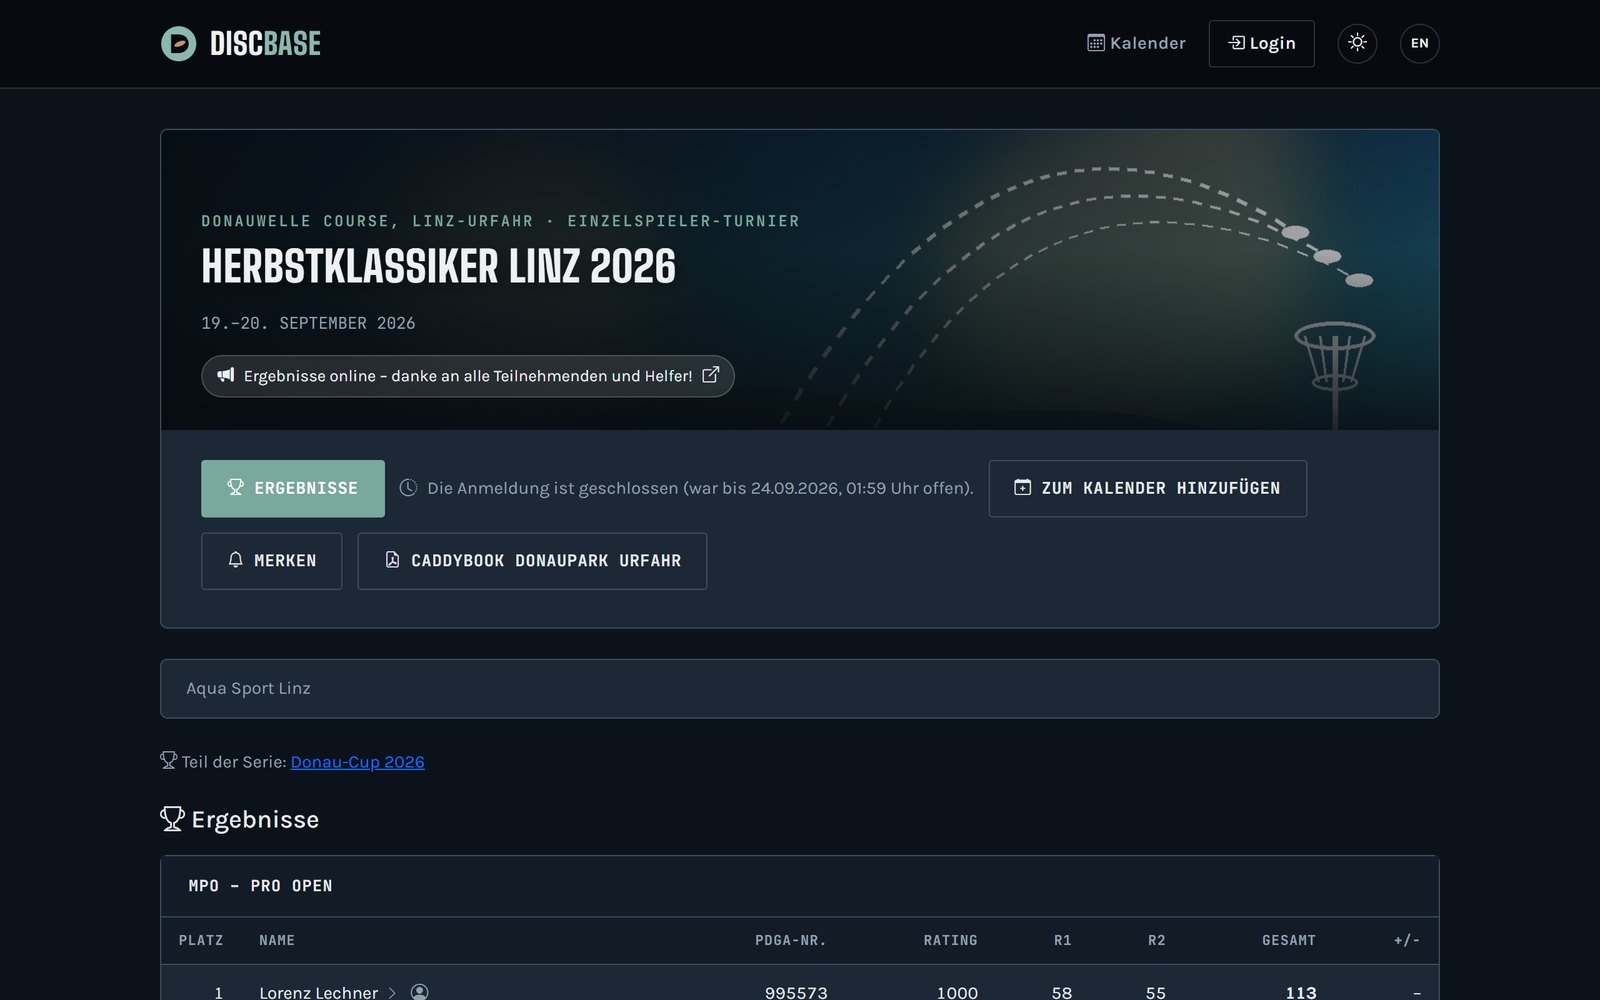Screen dimensions: 1600x1000
Task: Click the Gesamt column header
Action: (x=1289, y=940)
